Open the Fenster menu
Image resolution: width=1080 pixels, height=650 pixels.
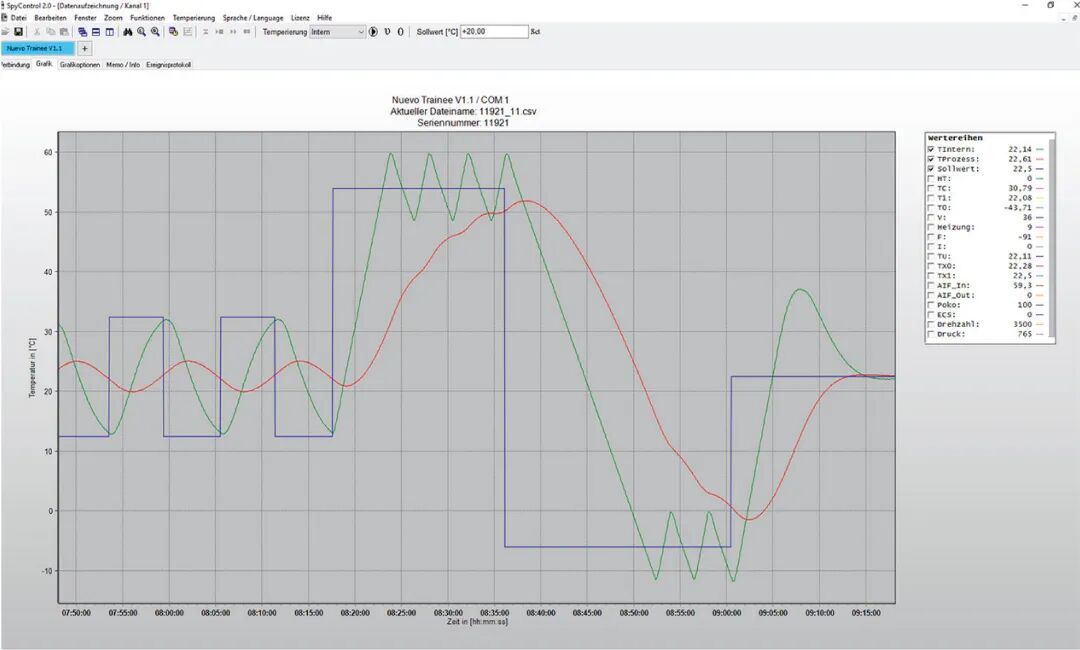(85, 18)
